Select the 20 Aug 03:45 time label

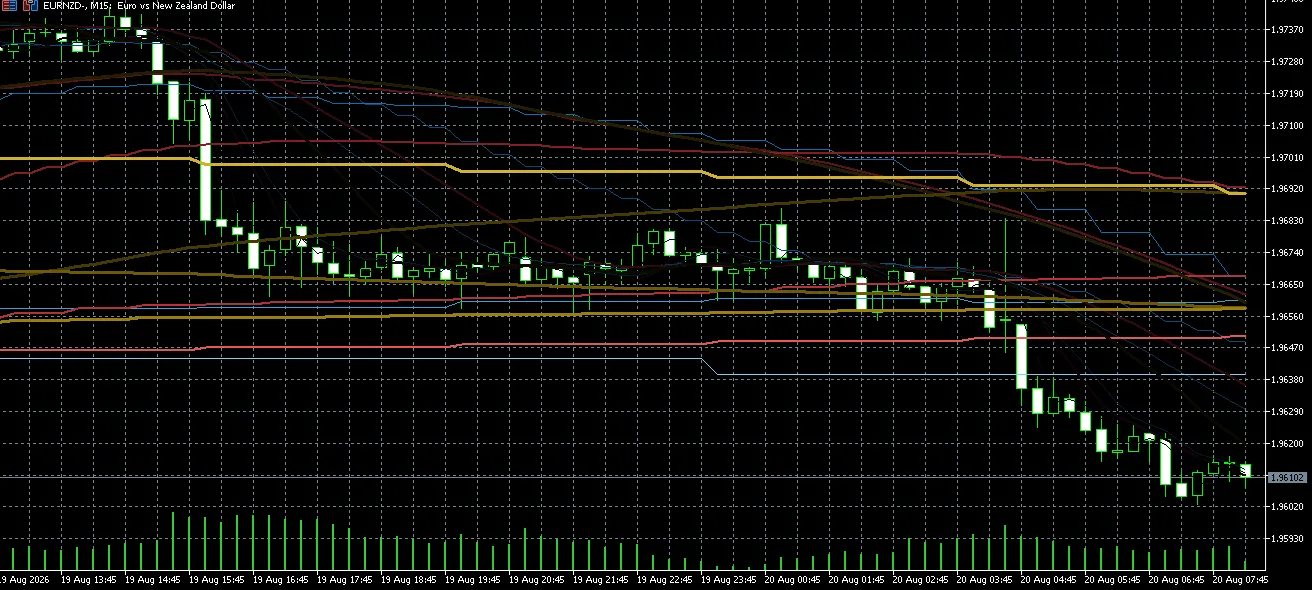click(985, 579)
